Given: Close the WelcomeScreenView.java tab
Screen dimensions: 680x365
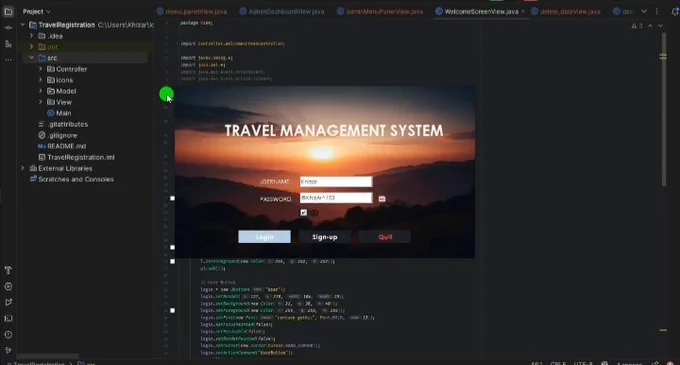Looking at the screenshot, I should point(523,11).
